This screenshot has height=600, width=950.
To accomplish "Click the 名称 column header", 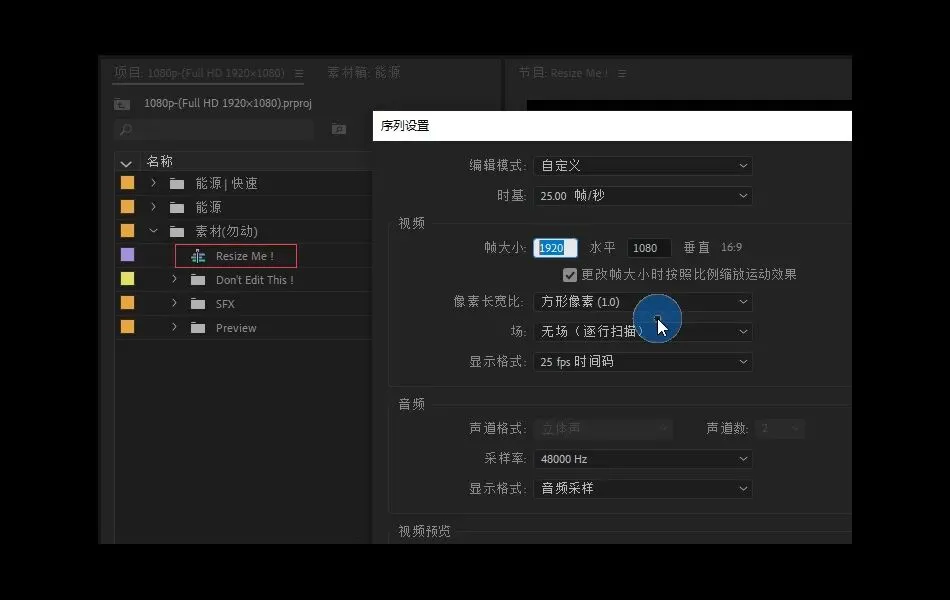I will [160, 161].
